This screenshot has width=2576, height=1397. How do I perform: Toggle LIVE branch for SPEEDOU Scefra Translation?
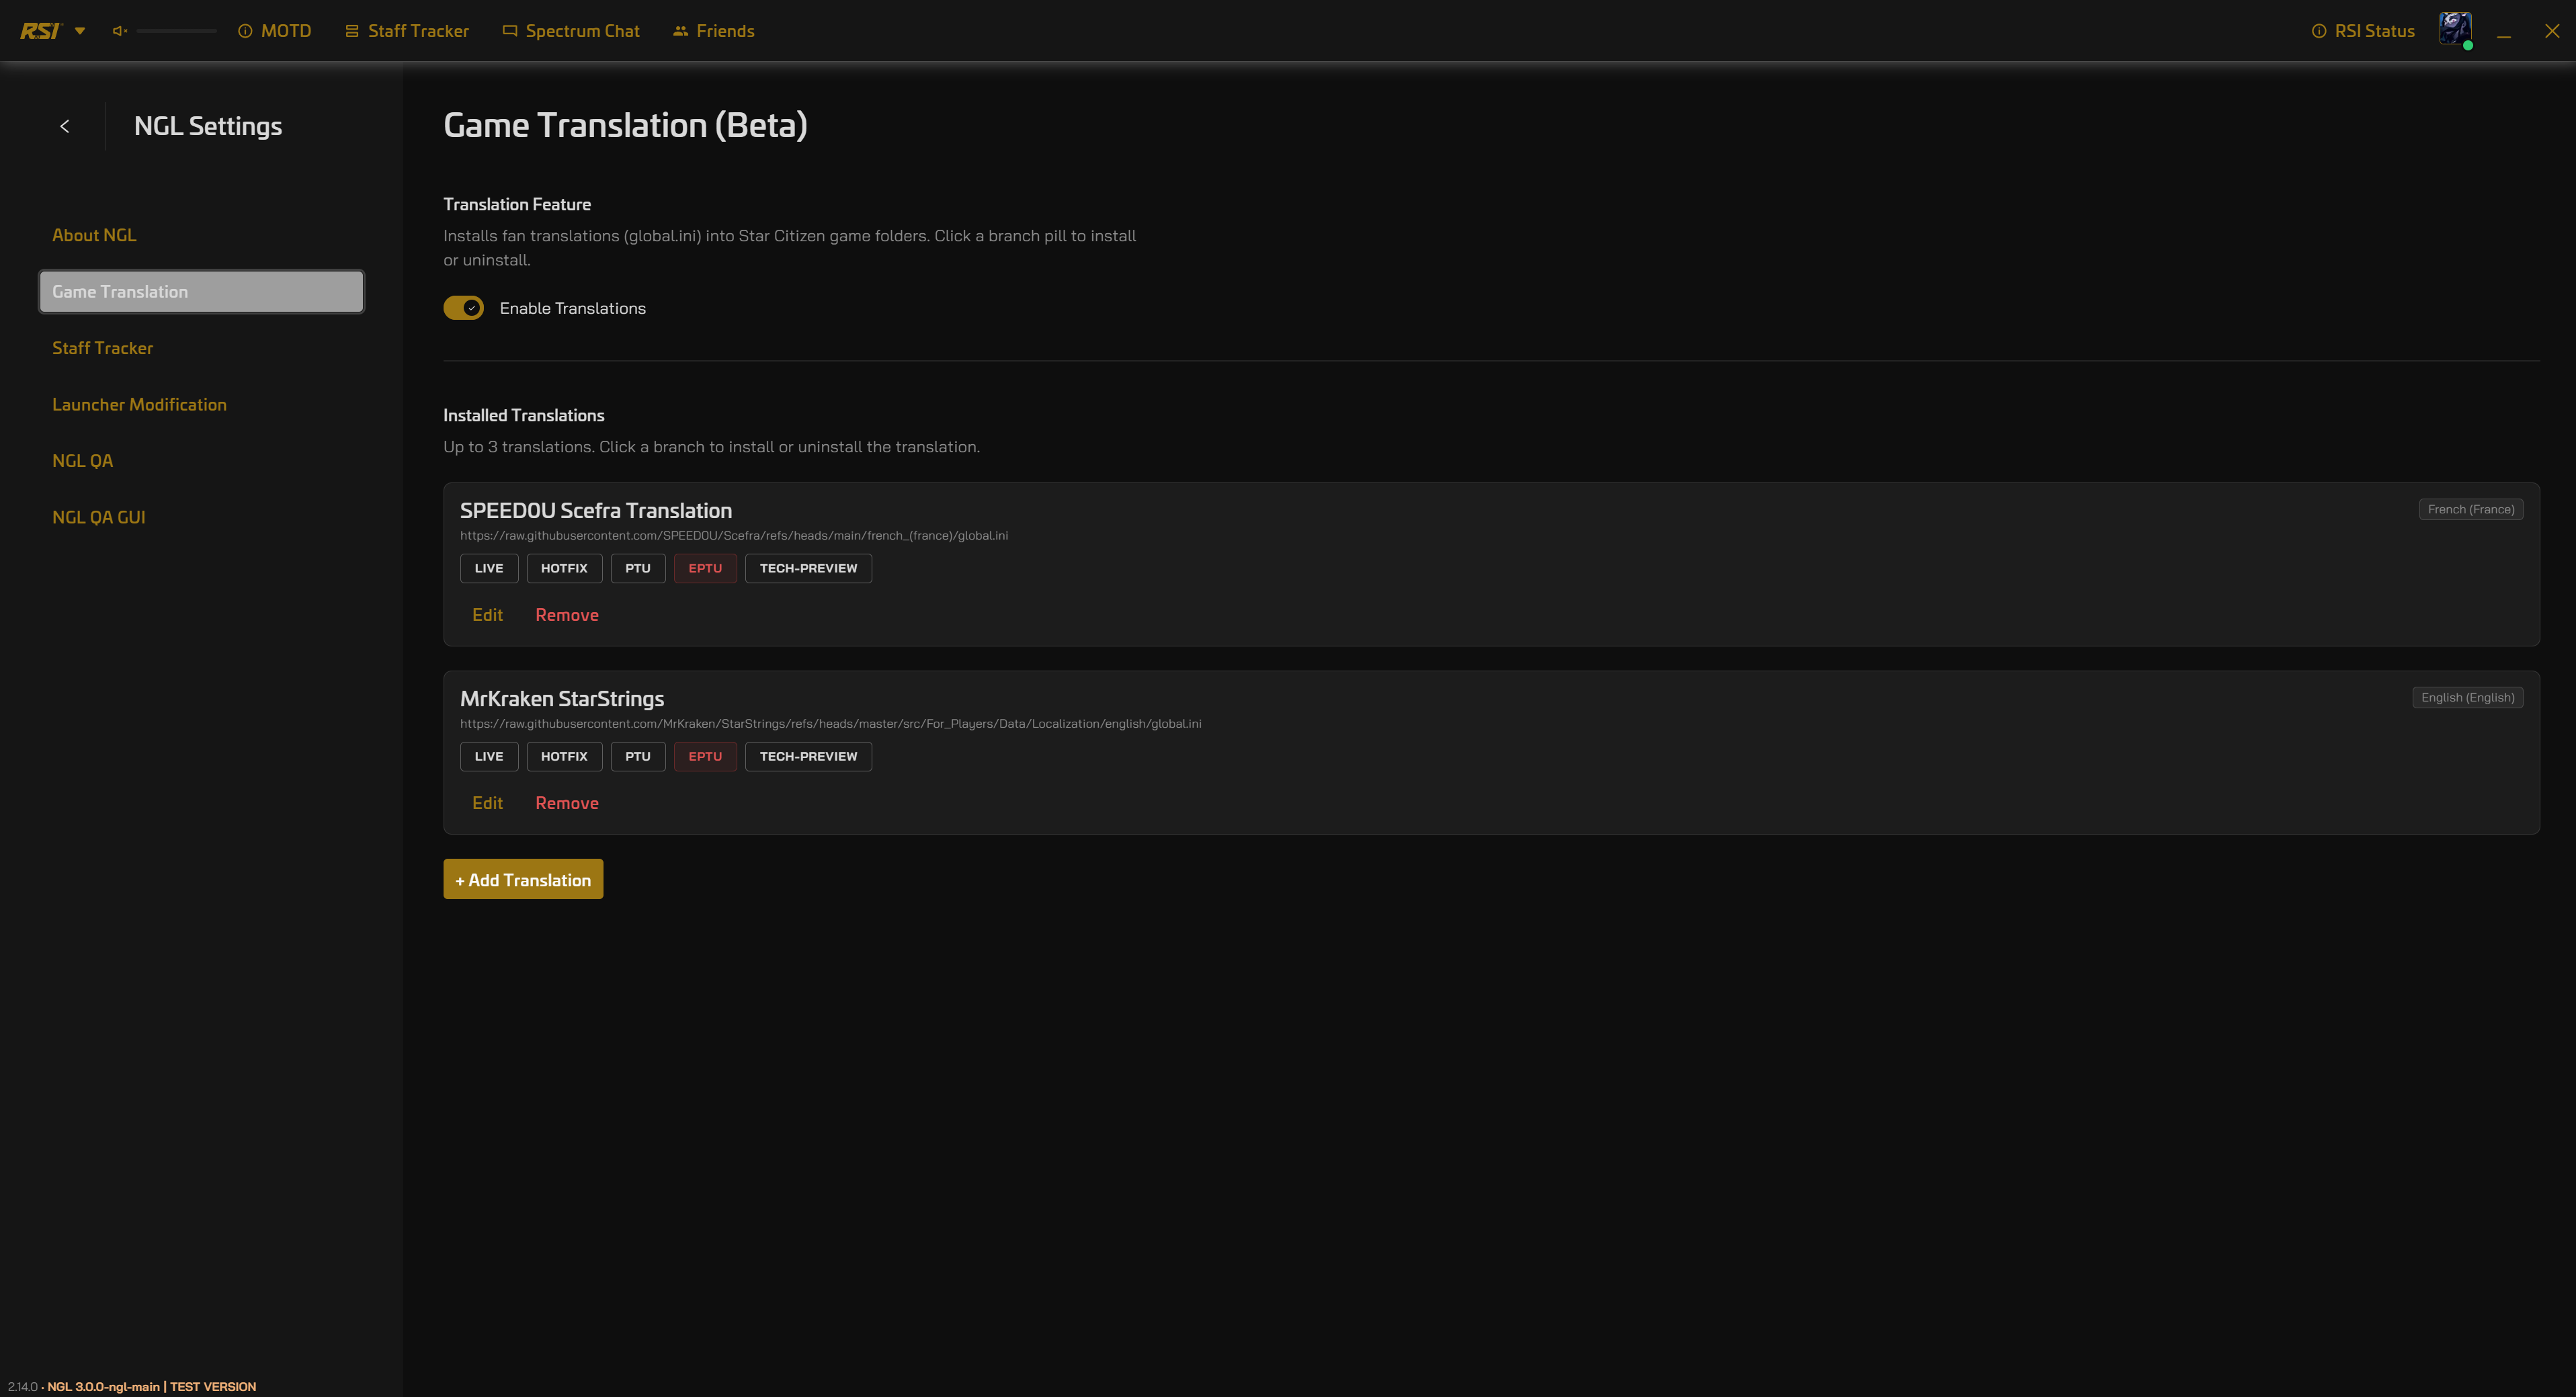tap(489, 568)
